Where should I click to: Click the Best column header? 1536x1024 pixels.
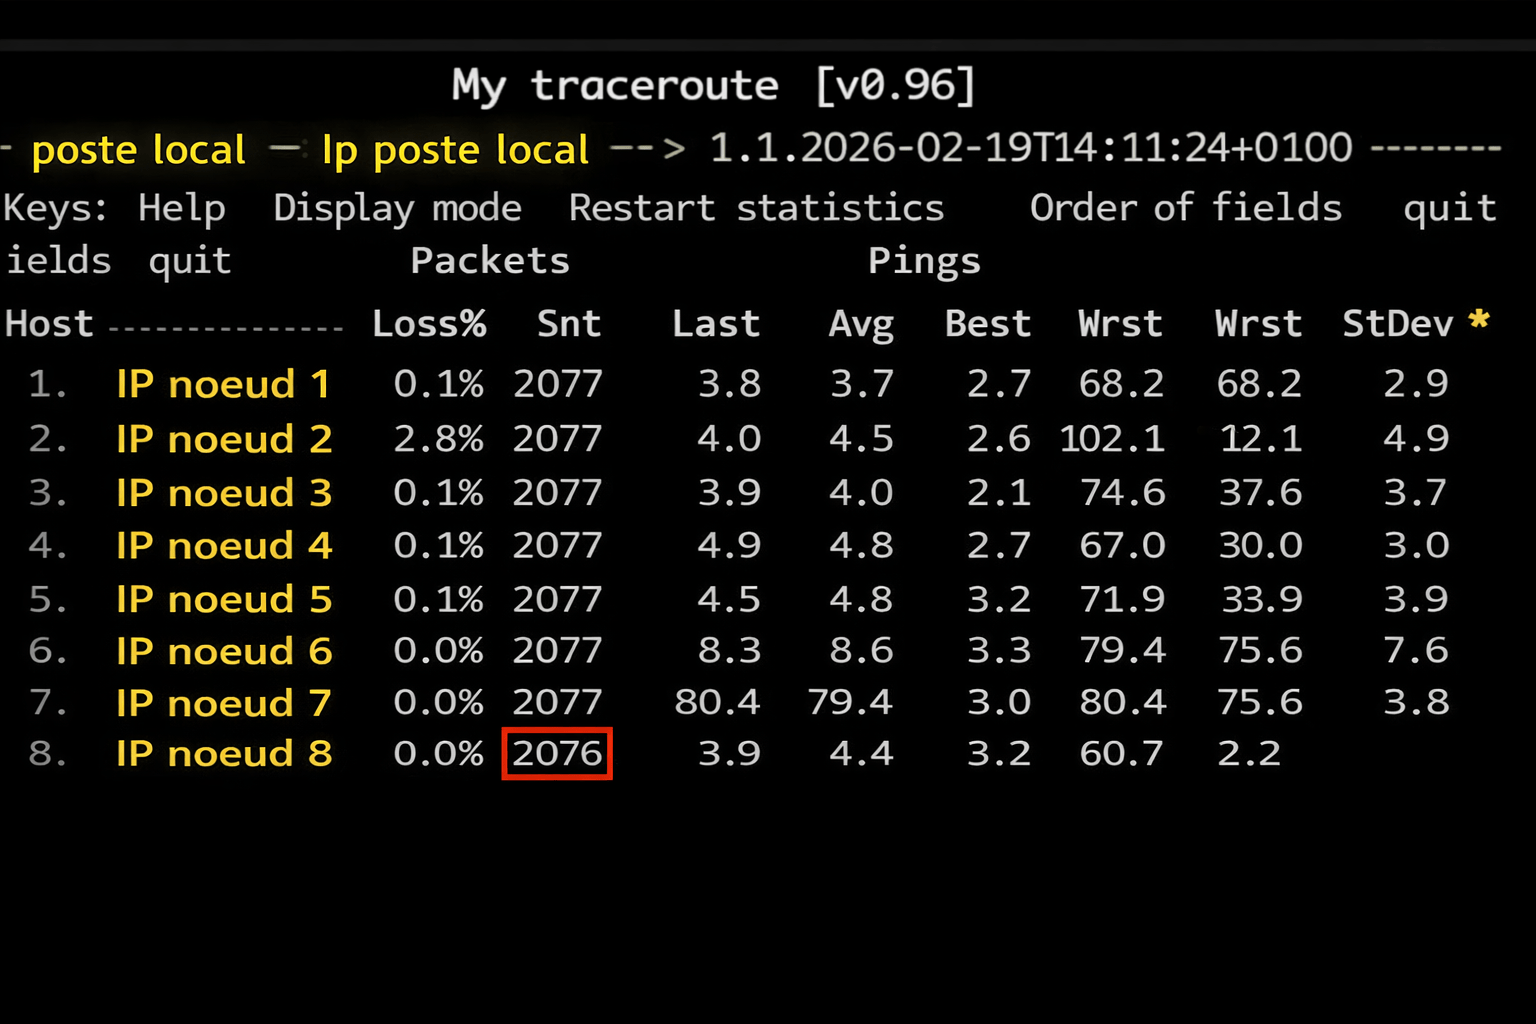pyautogui.click(x=988, y=324)
